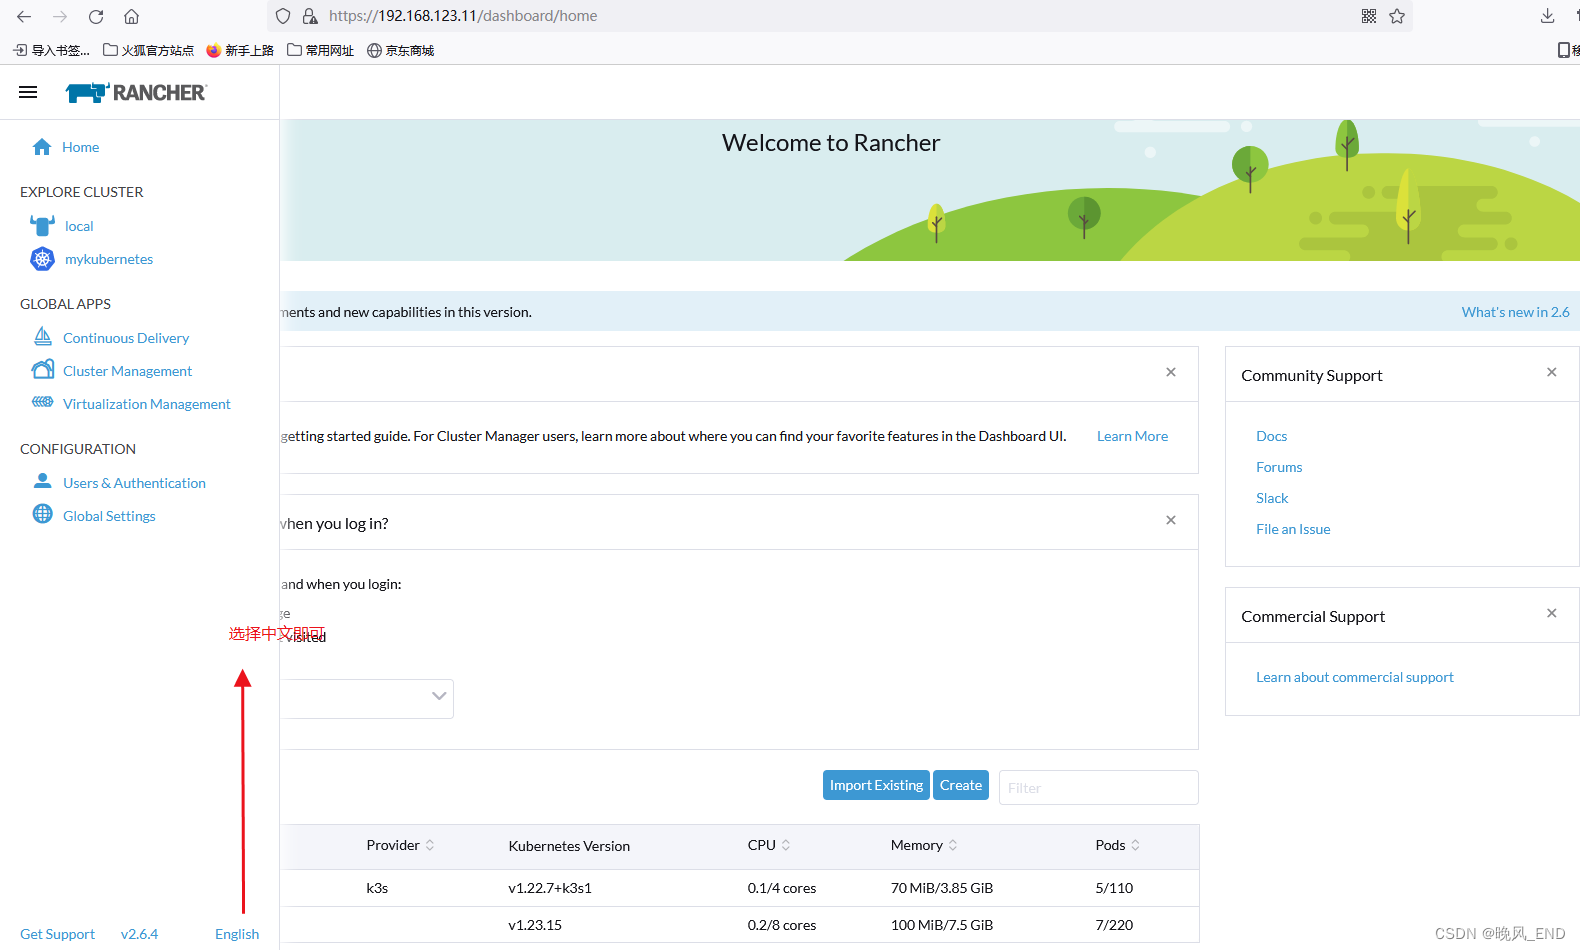Viewport: 1580px width, 950px height.
Task: Open the English language selector
Action: pyautogui.click(x=237, y=934)
